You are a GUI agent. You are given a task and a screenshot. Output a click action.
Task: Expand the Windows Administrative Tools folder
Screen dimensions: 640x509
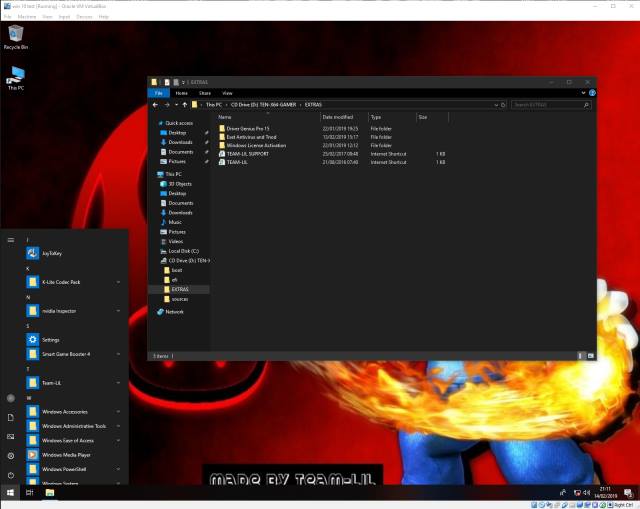tap(73, 426)
